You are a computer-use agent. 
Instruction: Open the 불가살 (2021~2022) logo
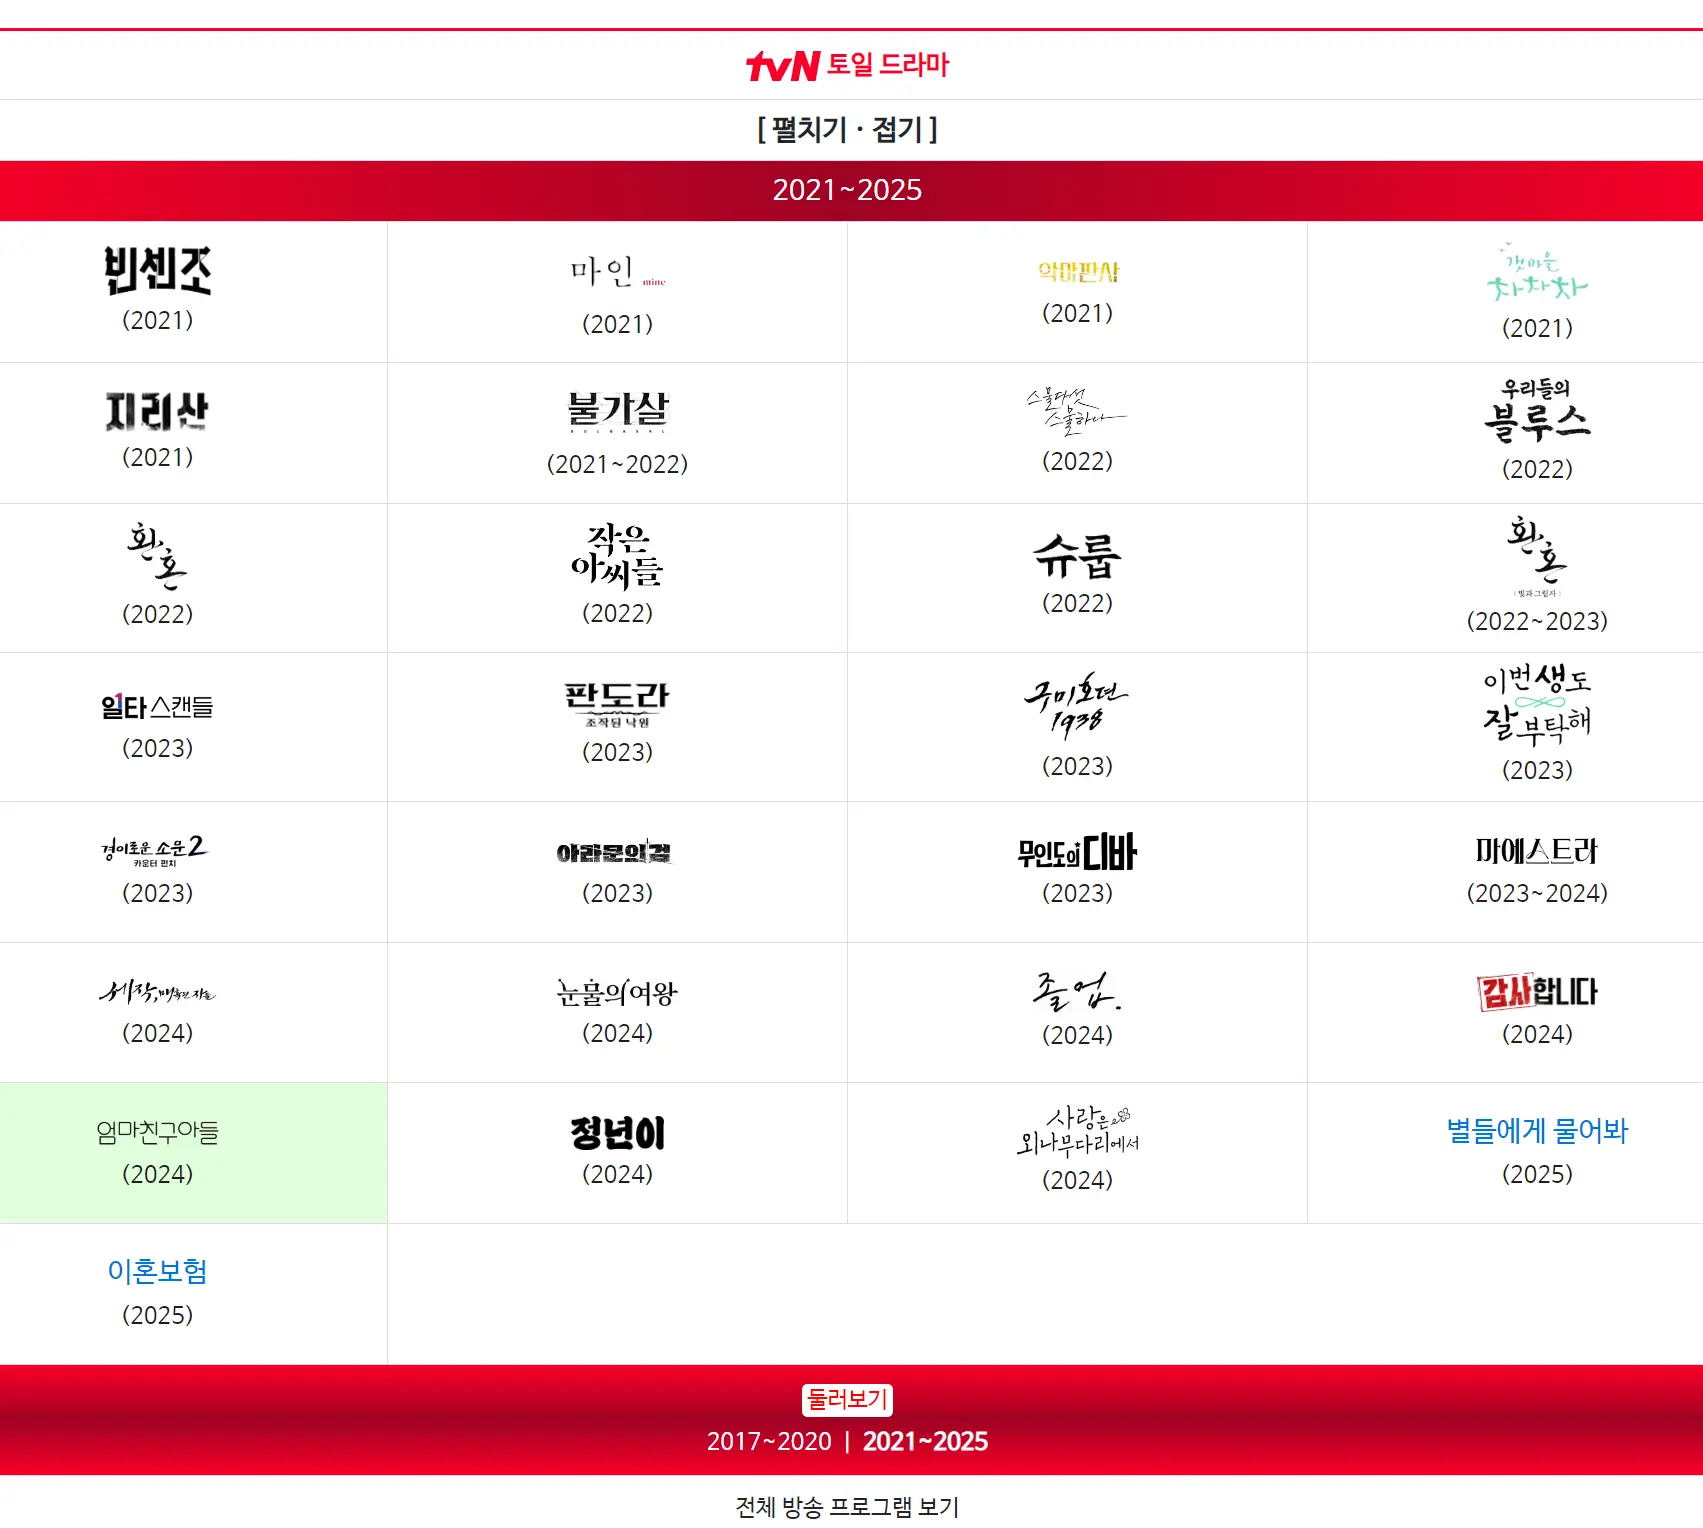point(617,411)
